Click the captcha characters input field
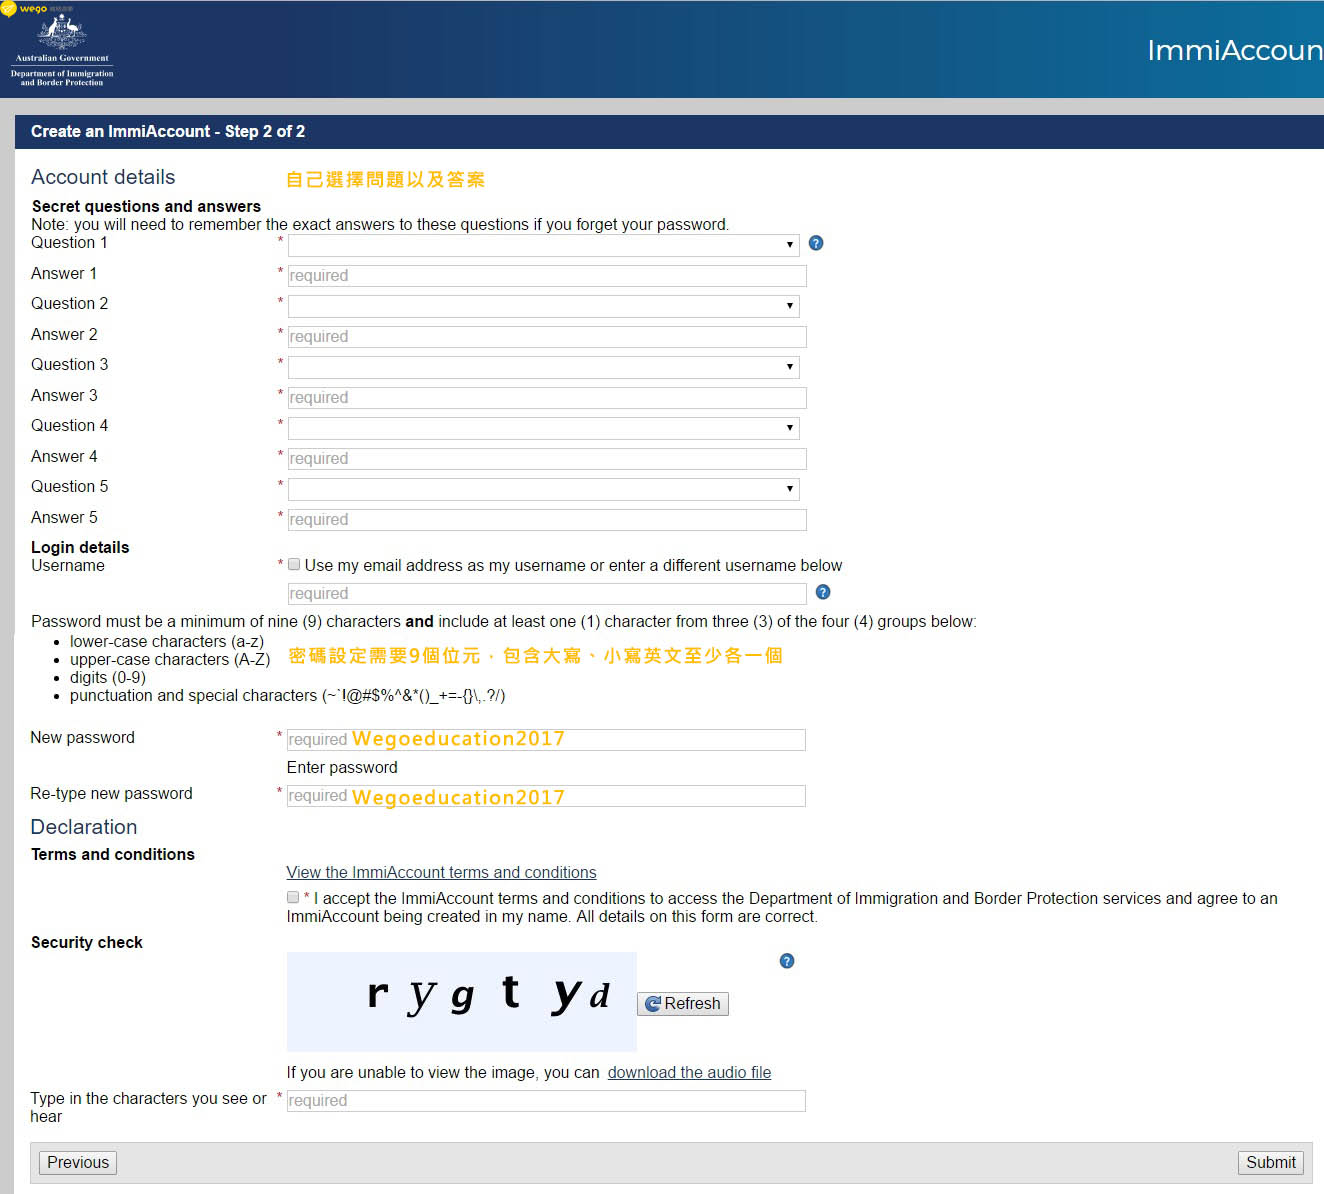The image size is (1324, 1194). 546,1101
